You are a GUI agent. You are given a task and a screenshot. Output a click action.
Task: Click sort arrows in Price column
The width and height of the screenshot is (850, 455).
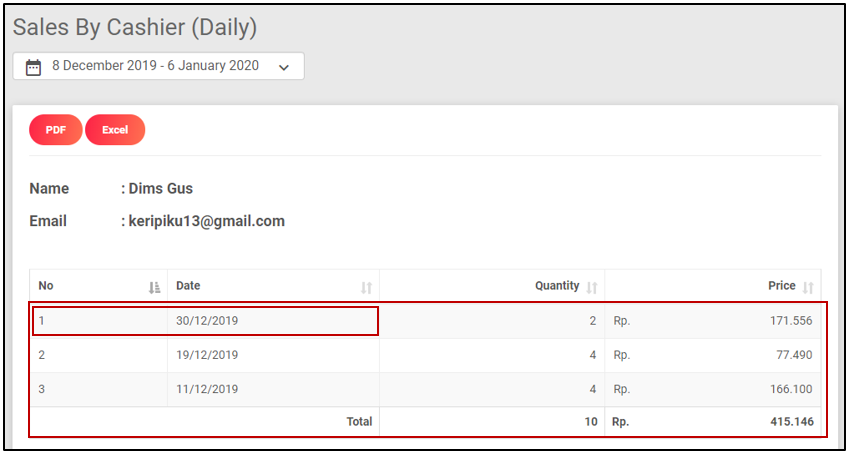tap(808, 287)
